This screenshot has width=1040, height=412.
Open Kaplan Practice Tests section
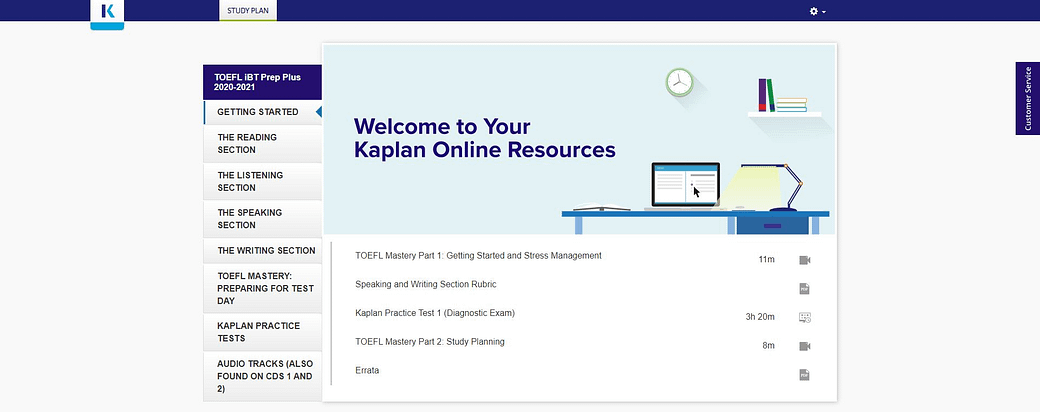point(263,332)
